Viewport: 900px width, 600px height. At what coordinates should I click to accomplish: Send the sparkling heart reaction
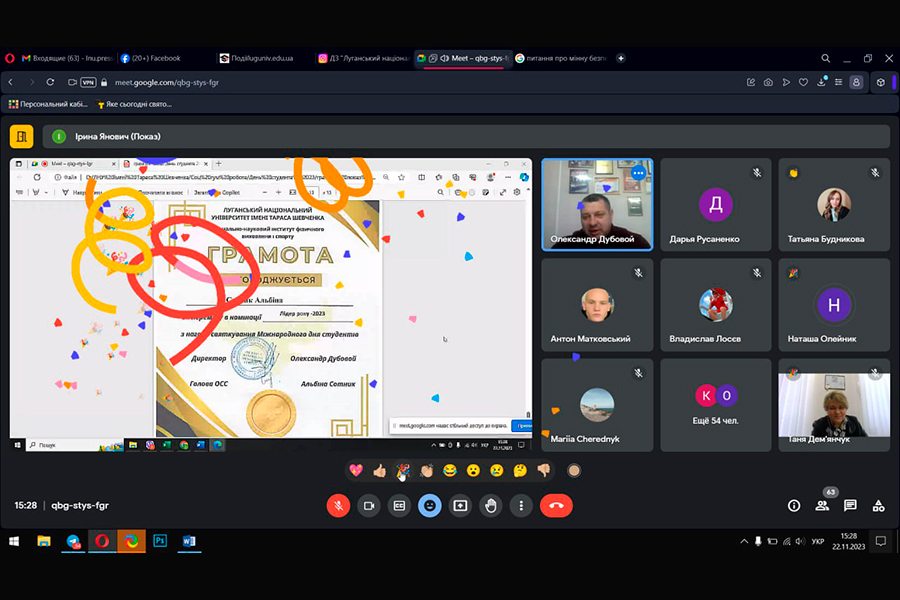coord(356,471)
